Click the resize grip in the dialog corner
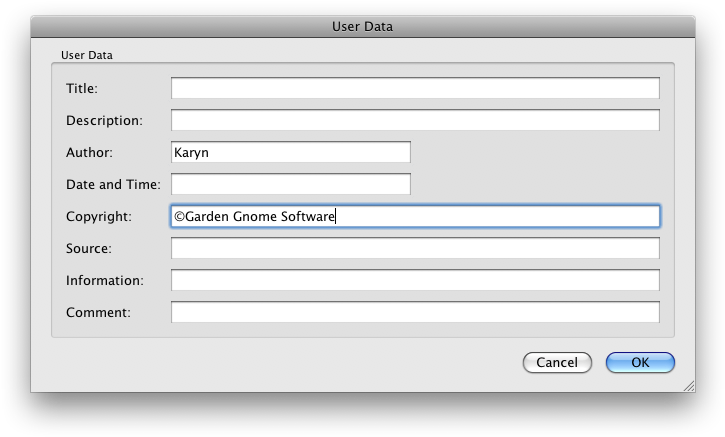Viewport: 725px width, 437px height. [x=687, y=384]
